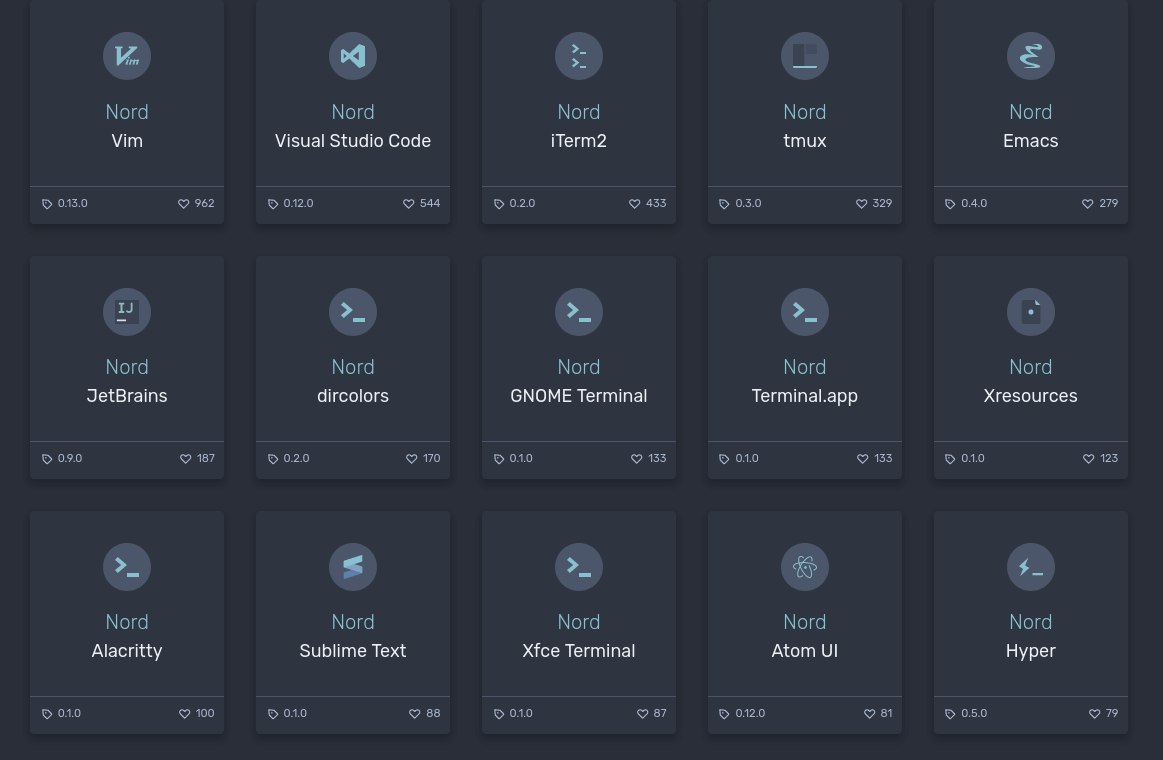Click the version tag icon on the Emacs card
This screenshot has width=1163, height=760.
pyautogui.click(x=950, y=203)
